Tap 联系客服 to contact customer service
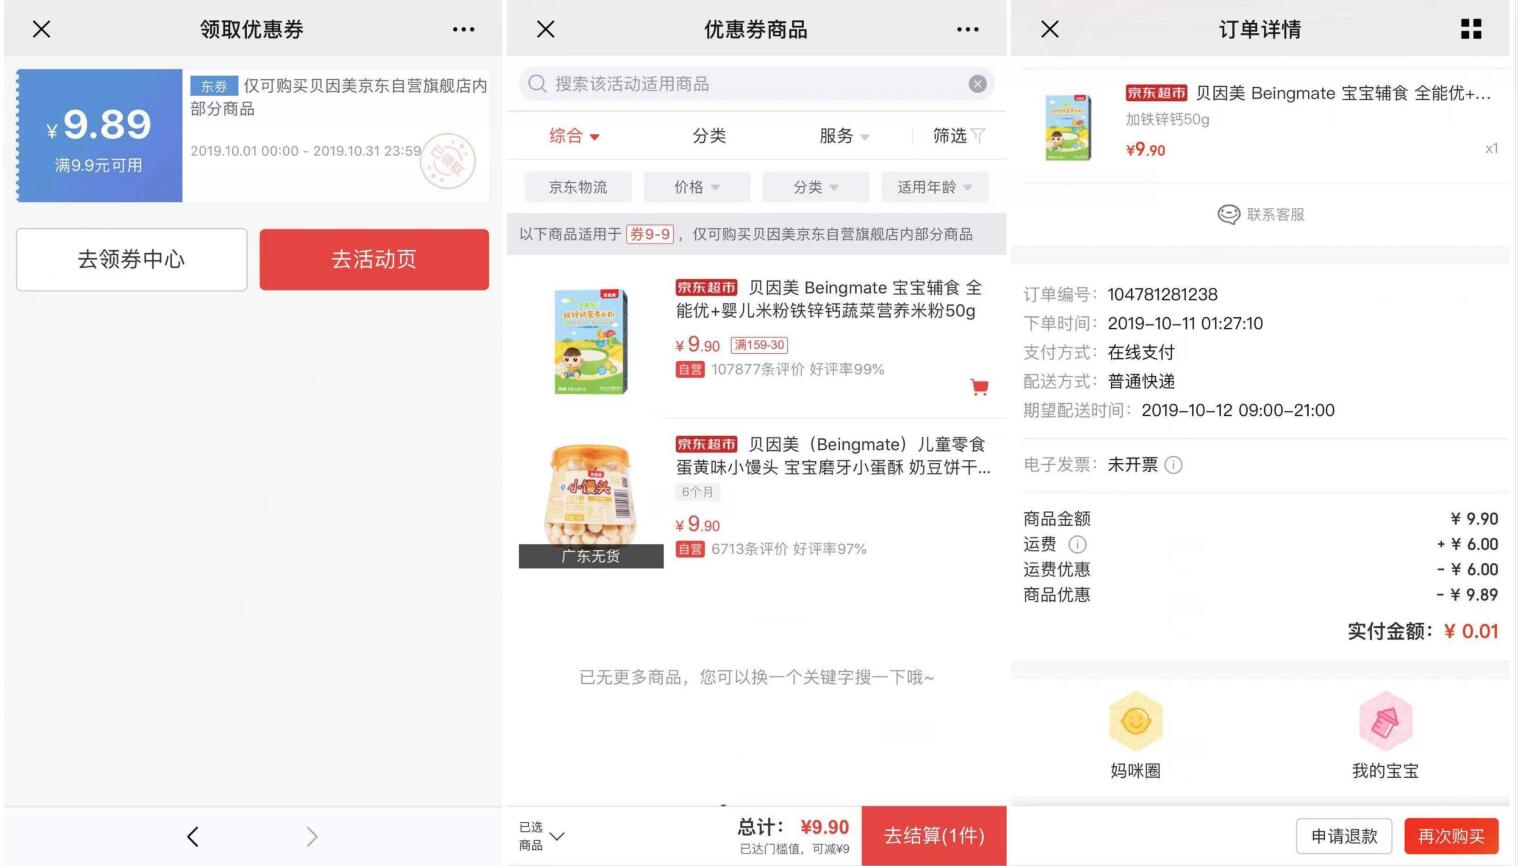 (x=1261, y=214)
